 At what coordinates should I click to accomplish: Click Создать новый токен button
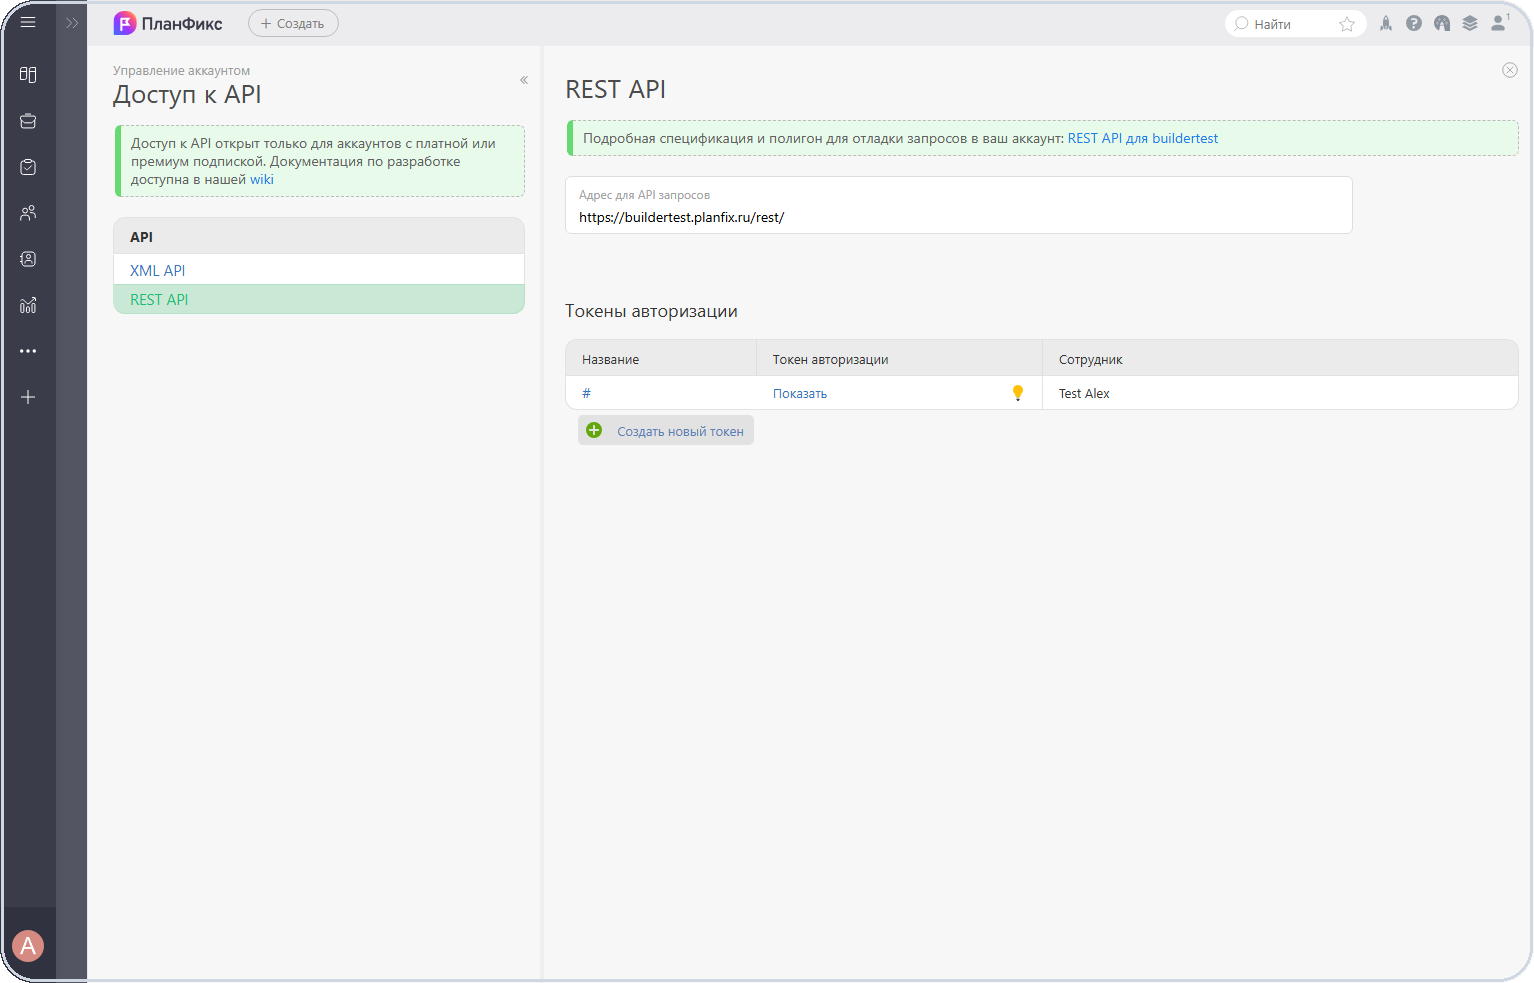coord(666,431)
